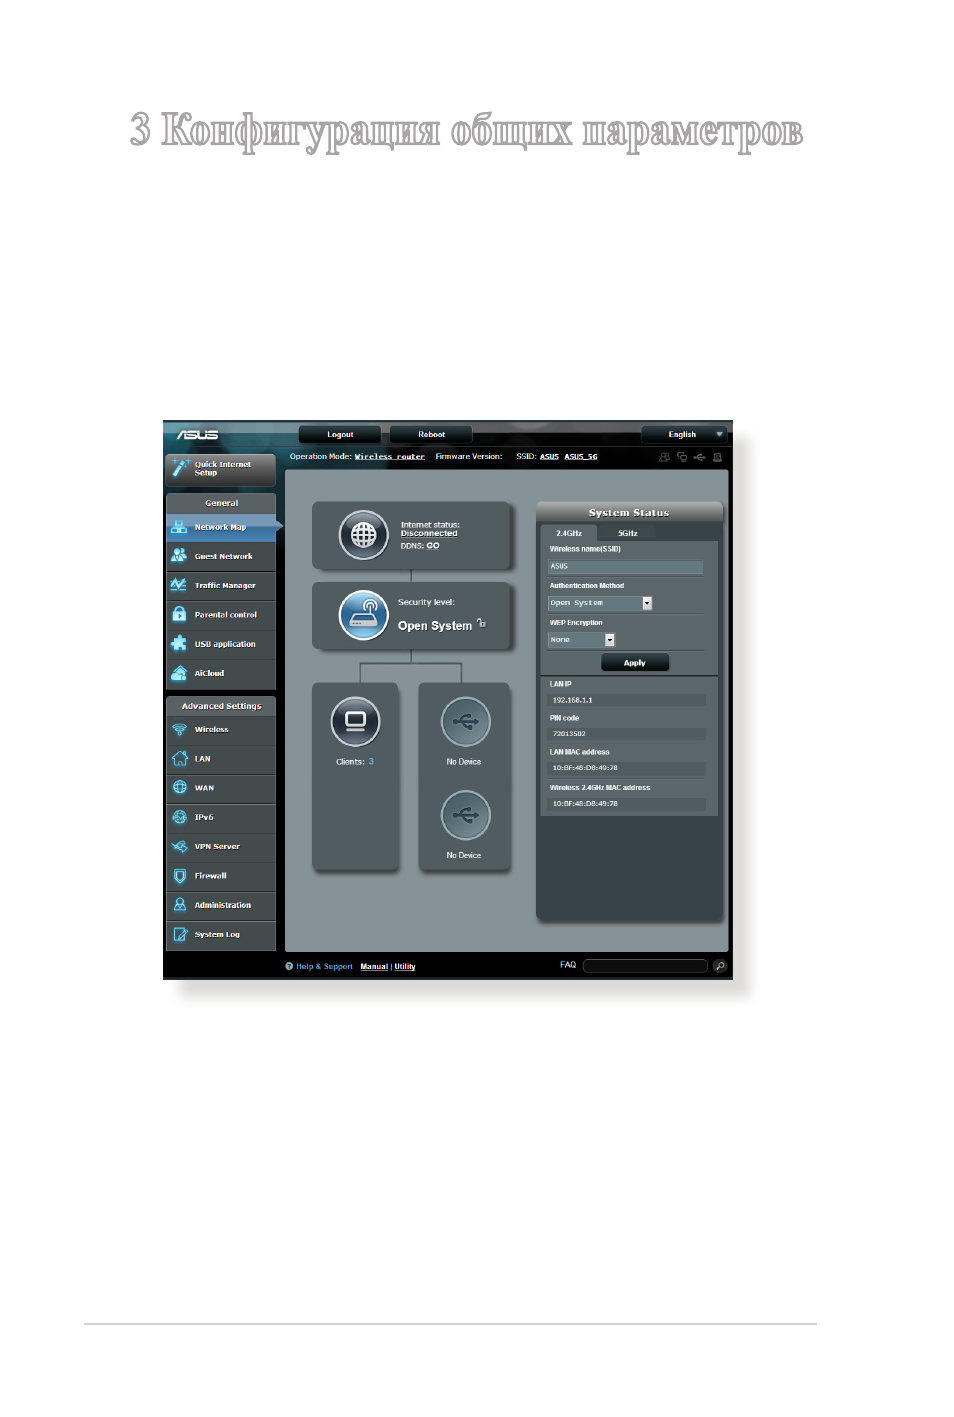This screenshot has width=954, height=1417.
Task: Click the FAQ search magnifier icon
Action: 719,965
